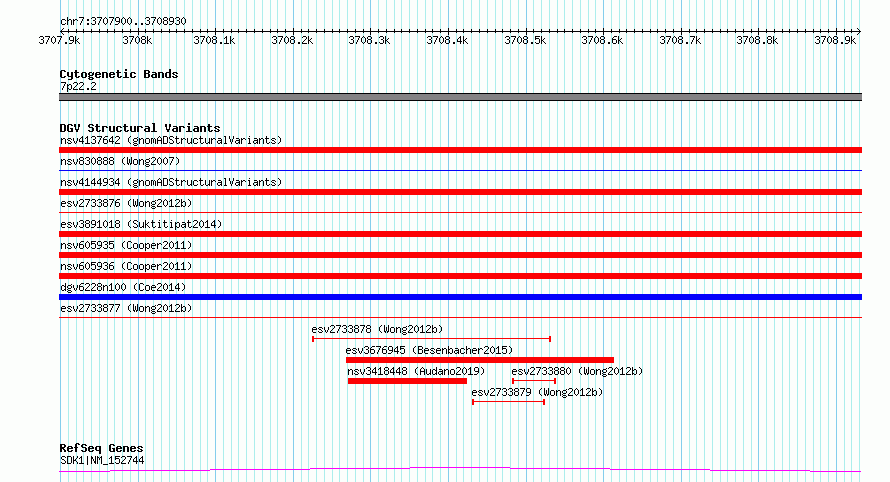Open variant label dgv6228n100 (Coe2014)

coord(123,287)
